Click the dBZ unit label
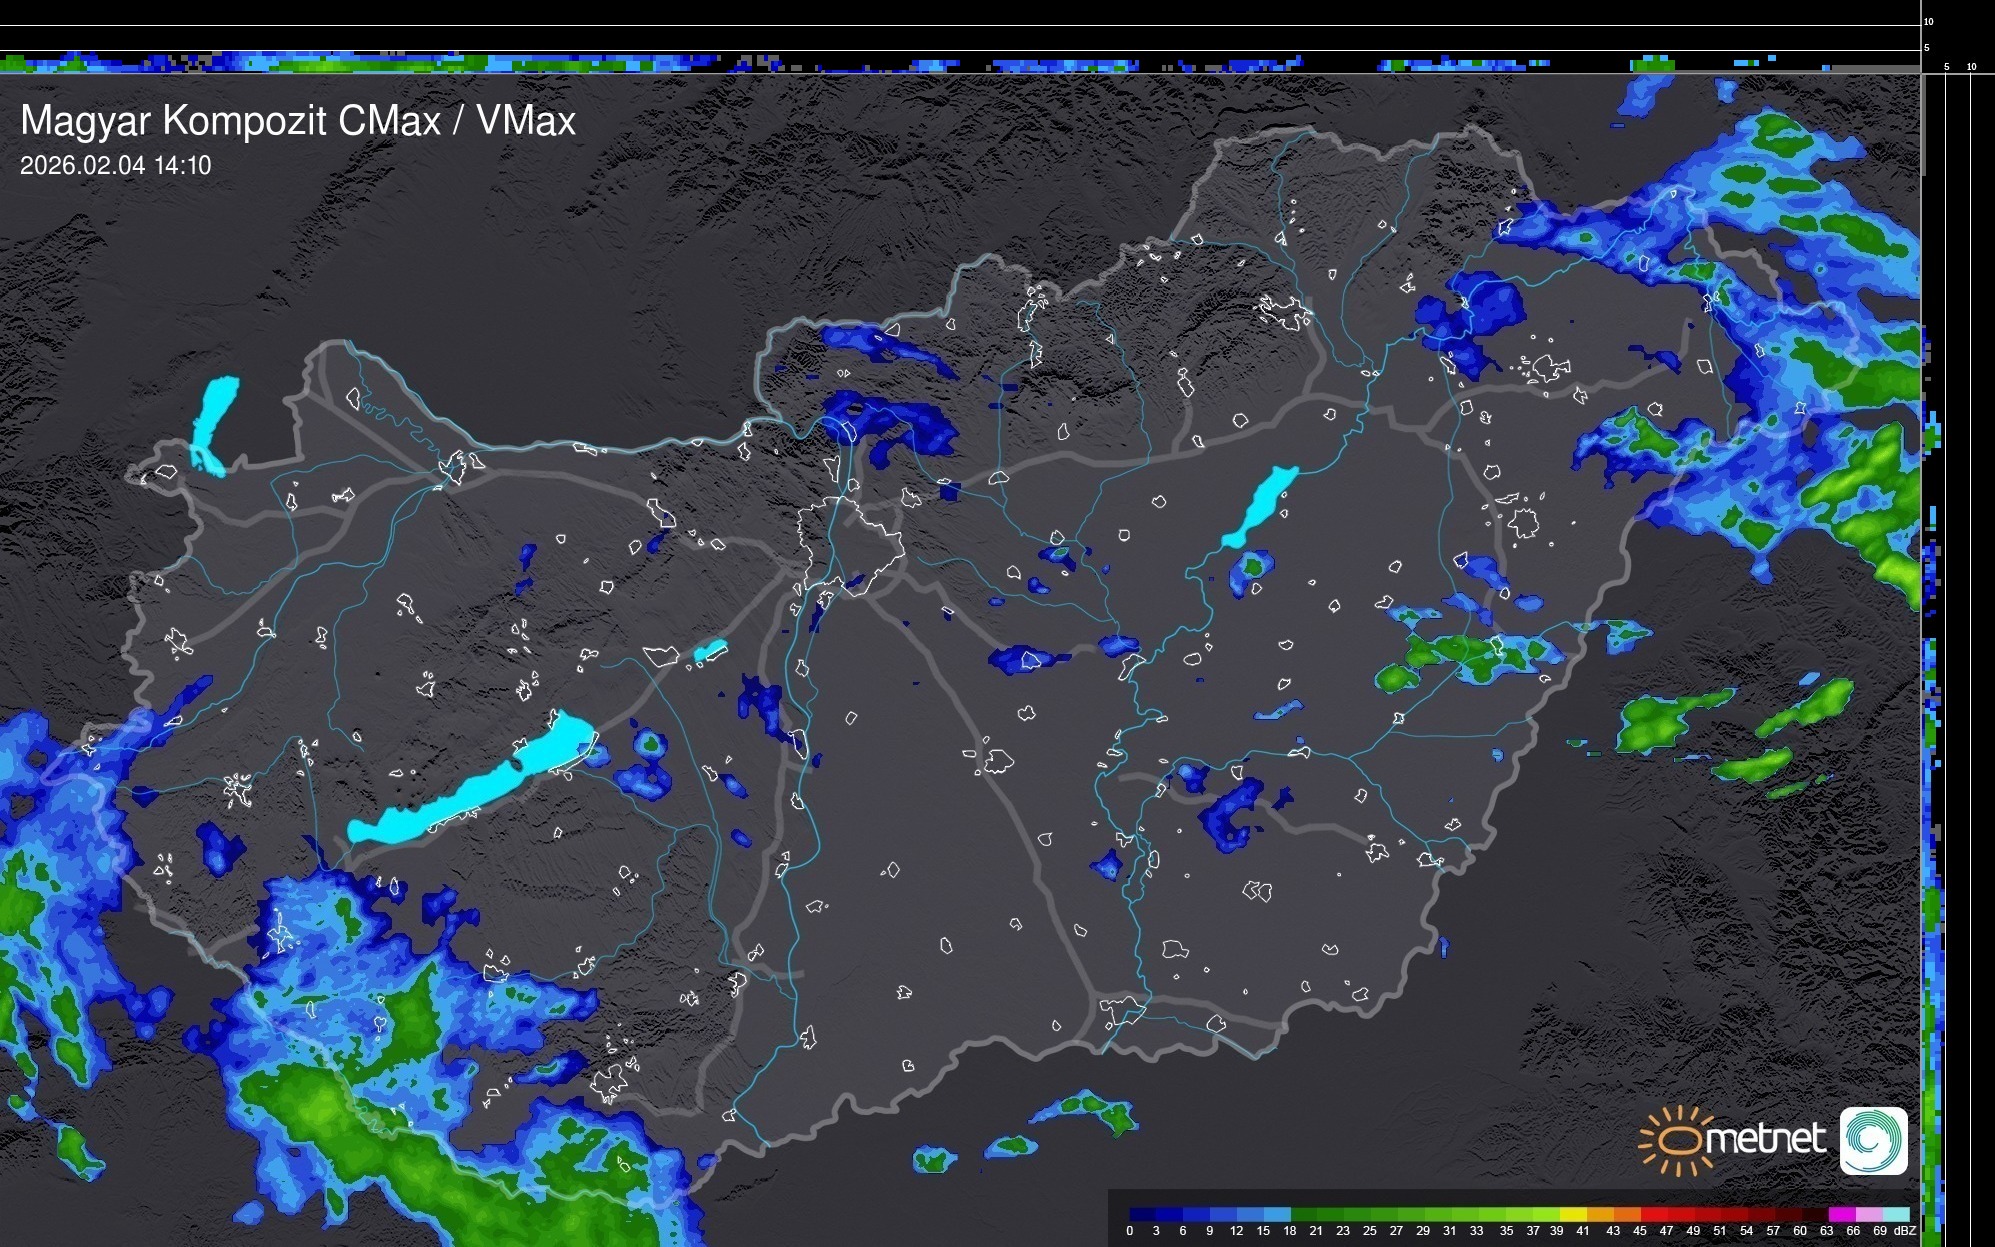1995x1247 pixels. tap(1905, 1231)
